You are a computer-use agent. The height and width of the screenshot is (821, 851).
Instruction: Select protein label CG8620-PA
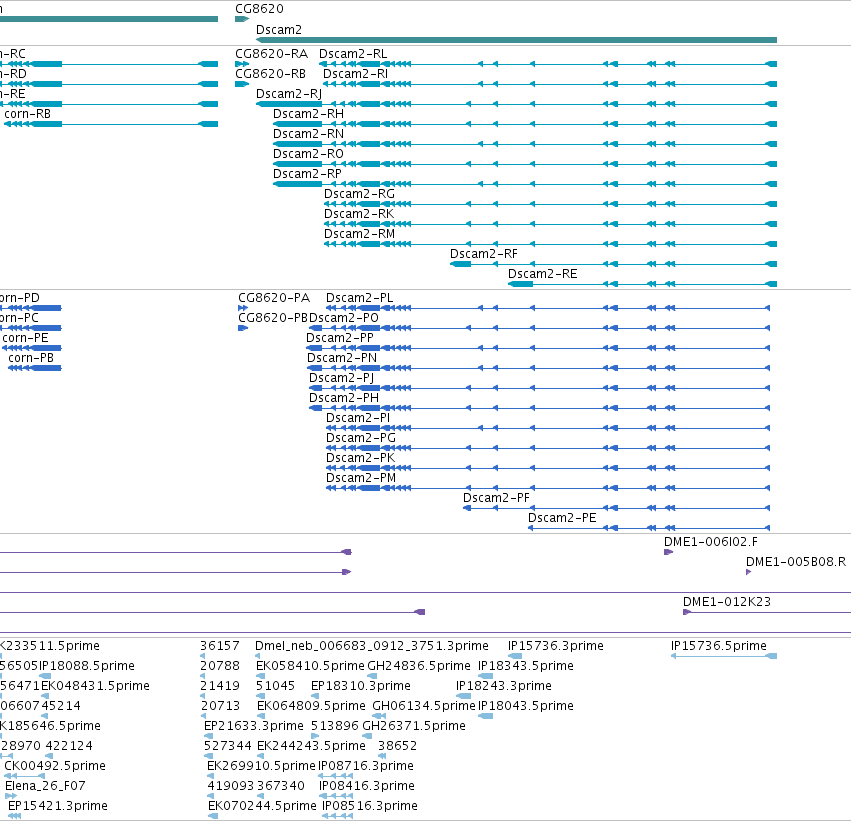click(274, 298)
